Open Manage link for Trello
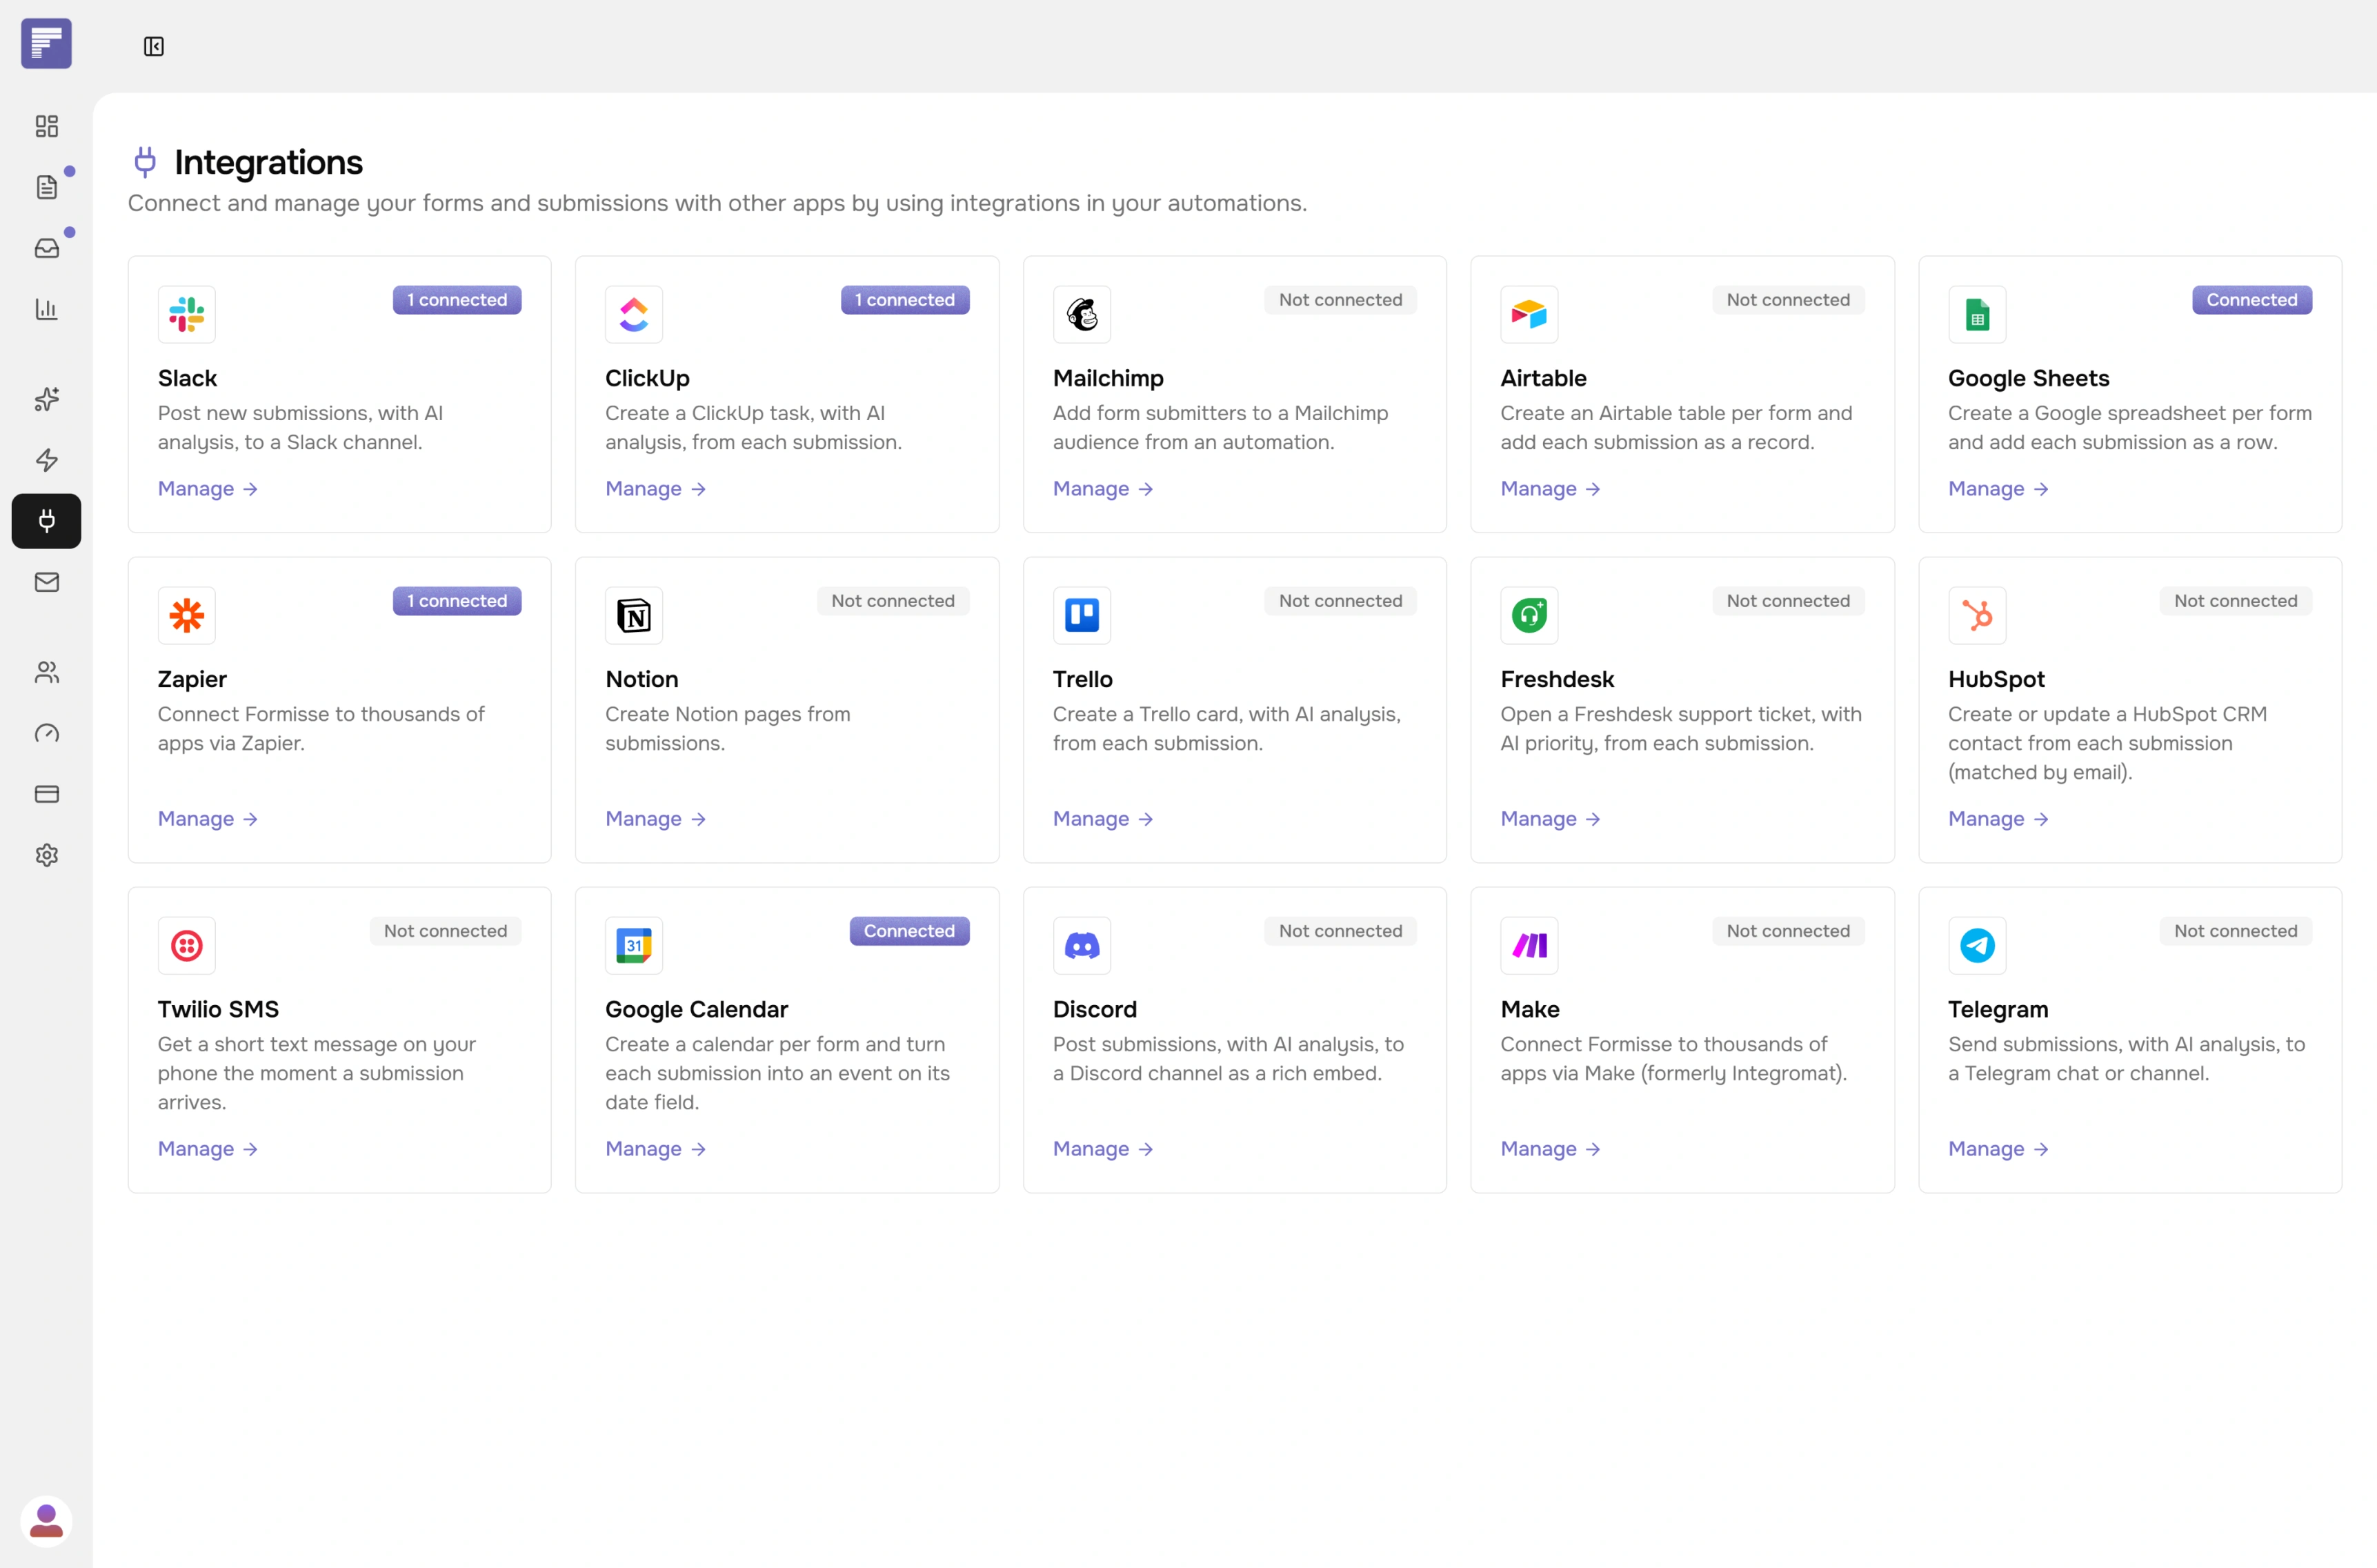The image size is (2377, 1568). (x=1103, y=819)
